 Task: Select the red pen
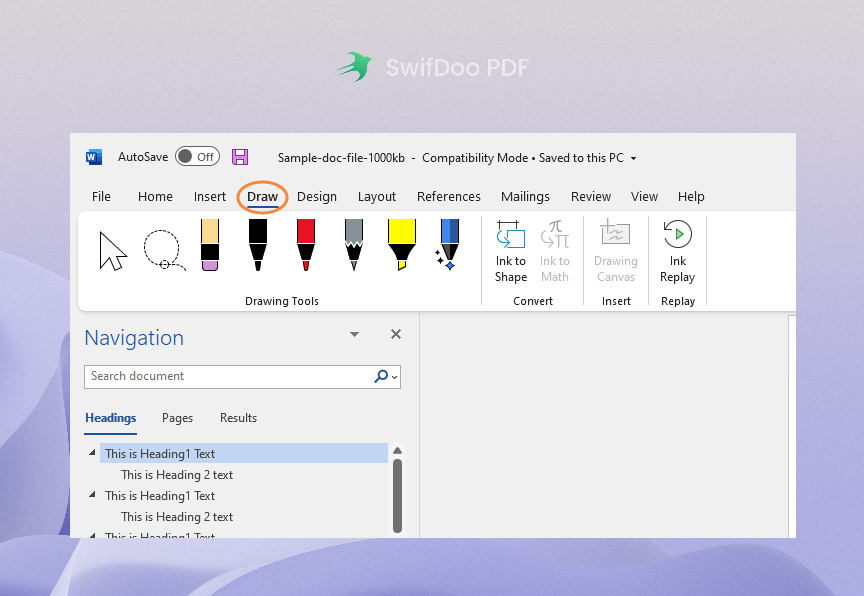(306, 245)
